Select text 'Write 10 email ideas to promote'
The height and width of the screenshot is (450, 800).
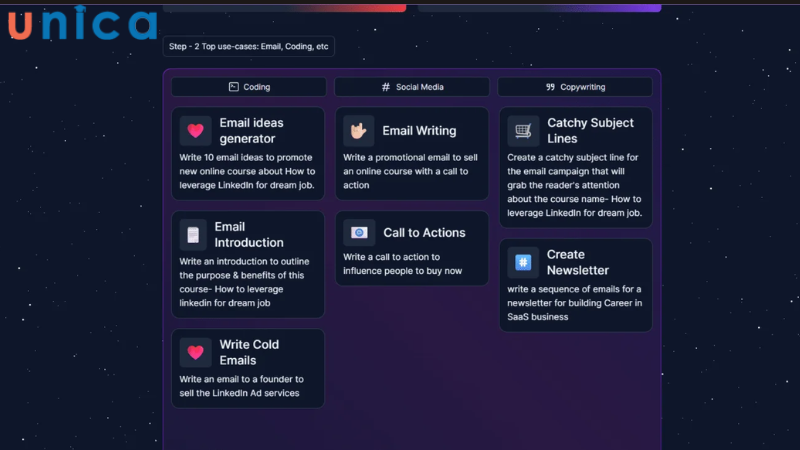(x=245, y=158)
